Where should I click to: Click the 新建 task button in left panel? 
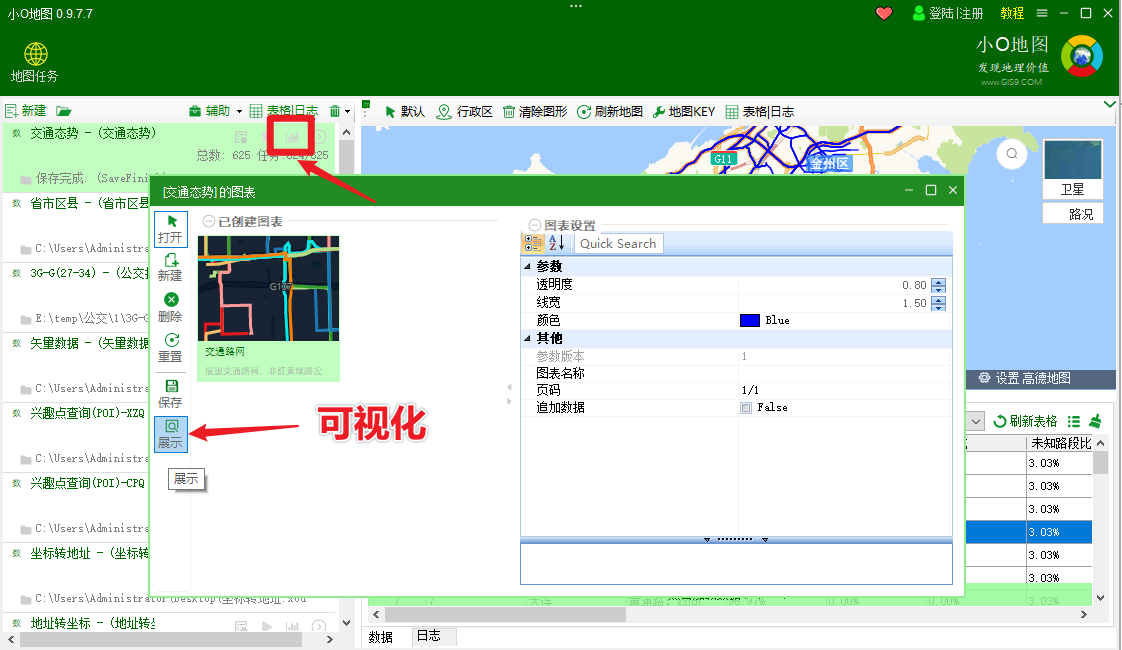click(26, 111)
